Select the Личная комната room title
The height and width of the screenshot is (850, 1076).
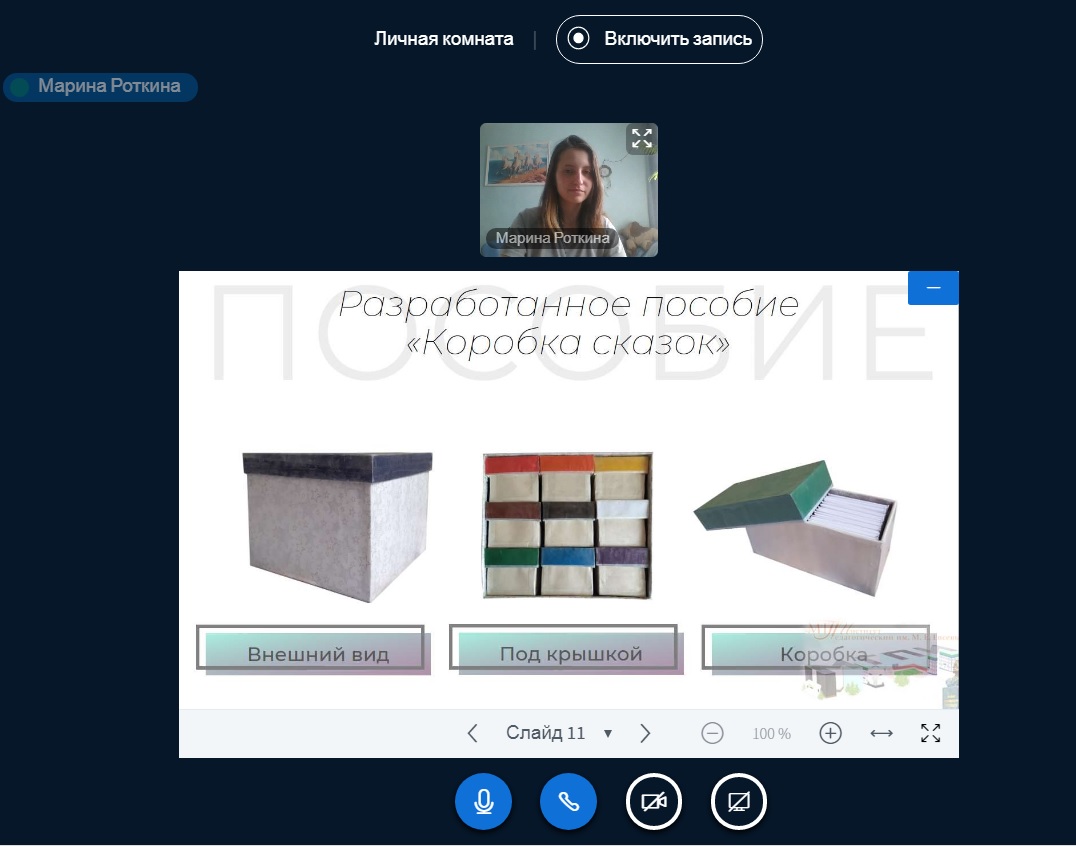(x=443, y=40)
